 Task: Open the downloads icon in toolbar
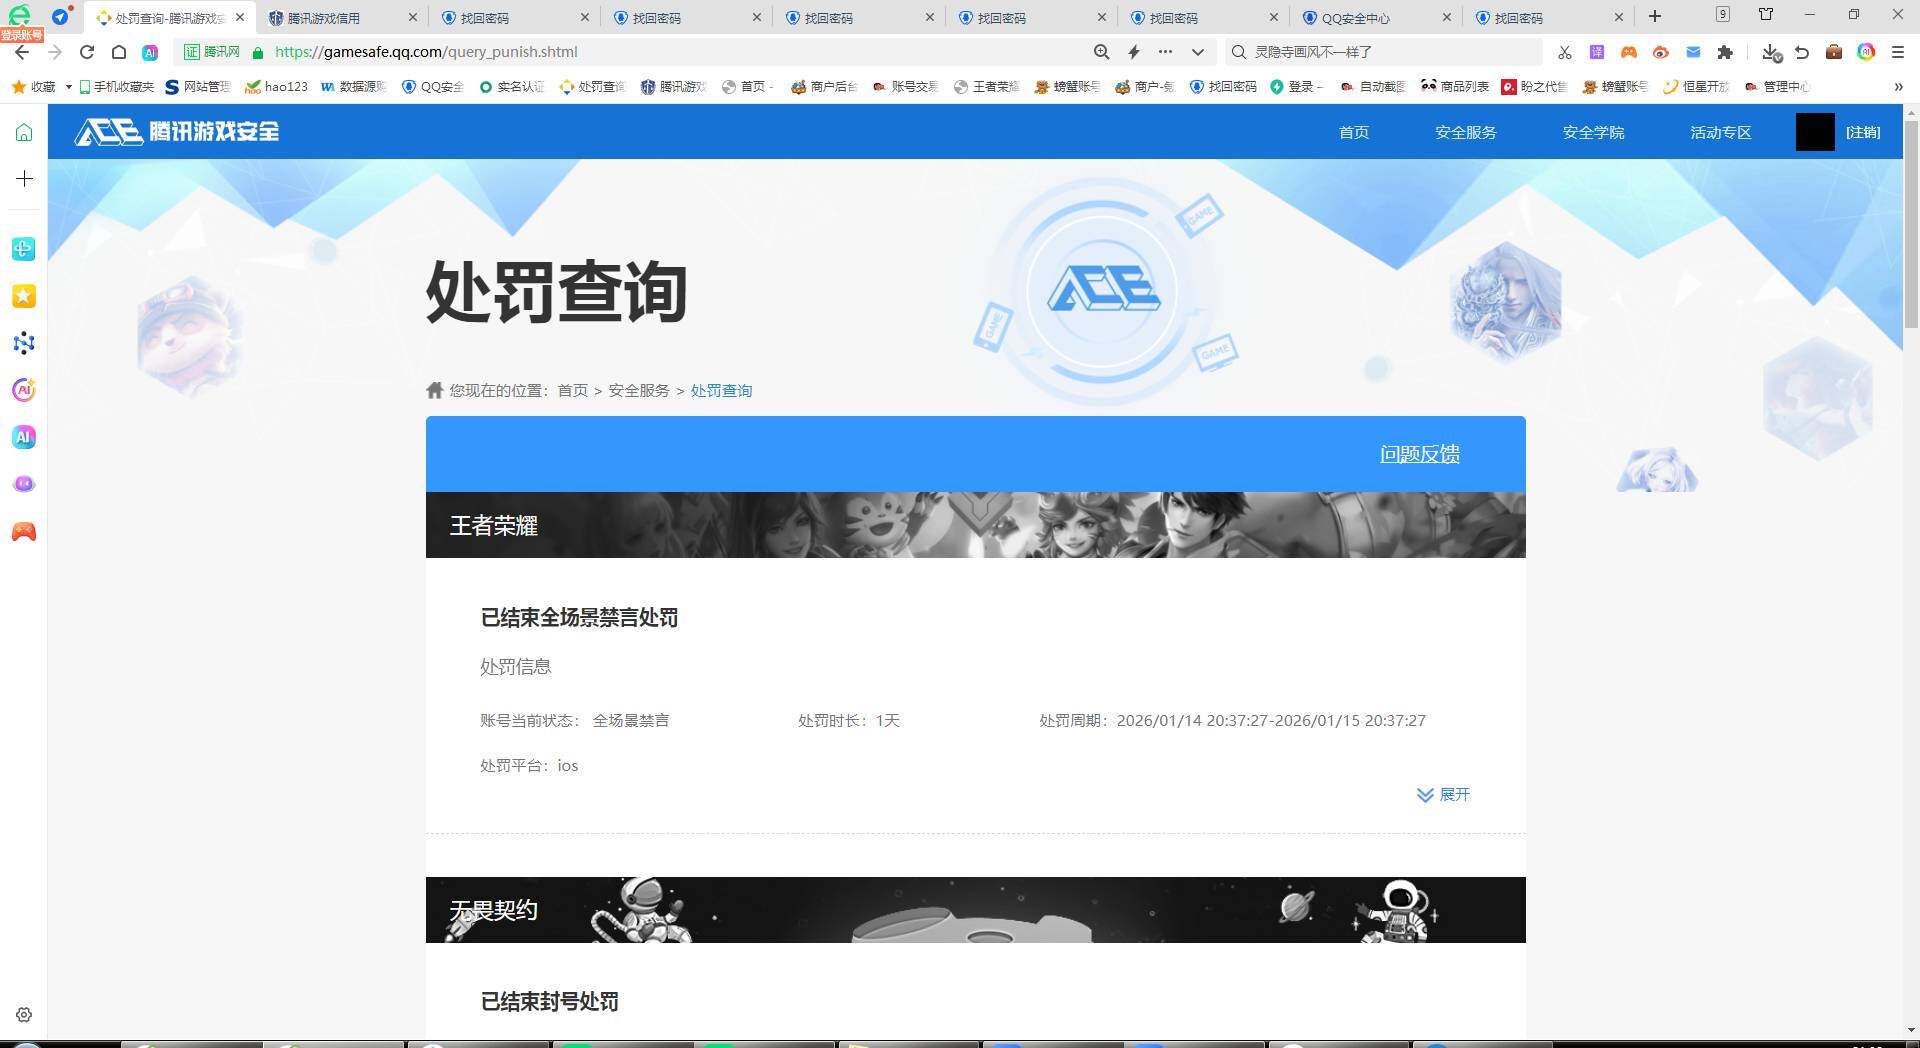(x=1771, y=52)
